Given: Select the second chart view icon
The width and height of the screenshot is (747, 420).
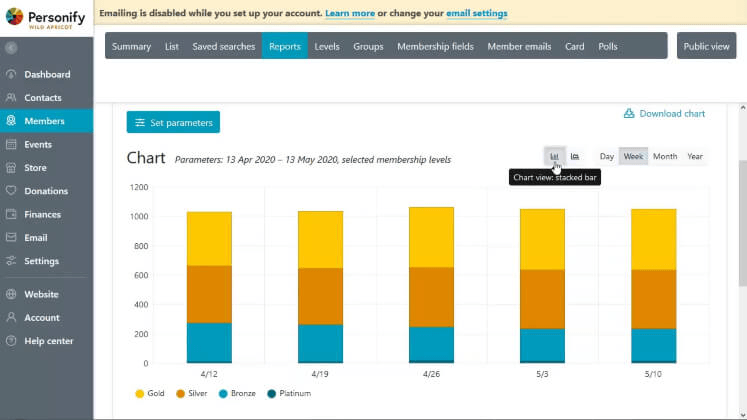Looking at the screenshot, I should 575,156.
